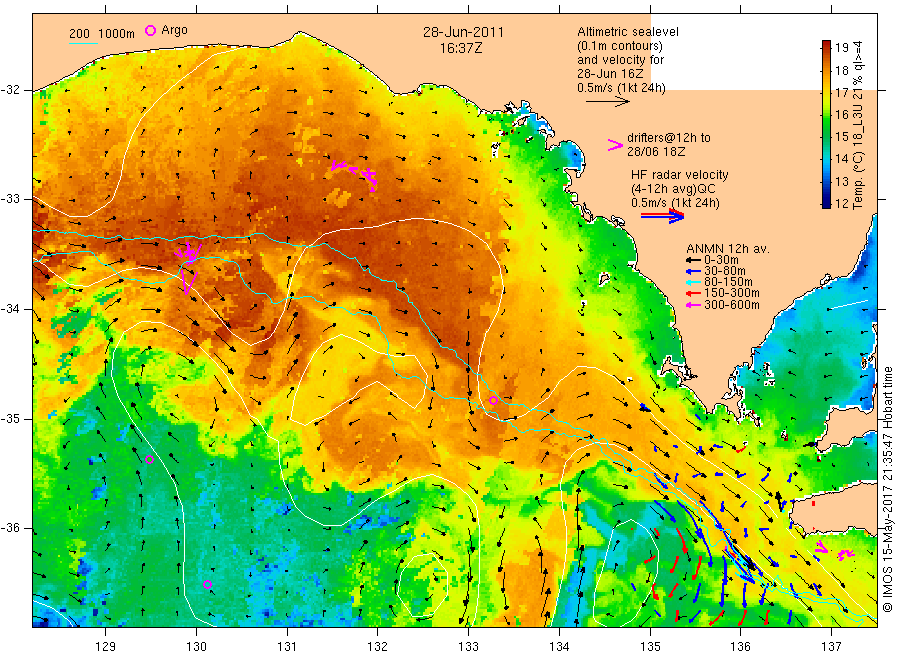
Task: Click the 12 degree label on color bar
Action: (x=841, y=202)
